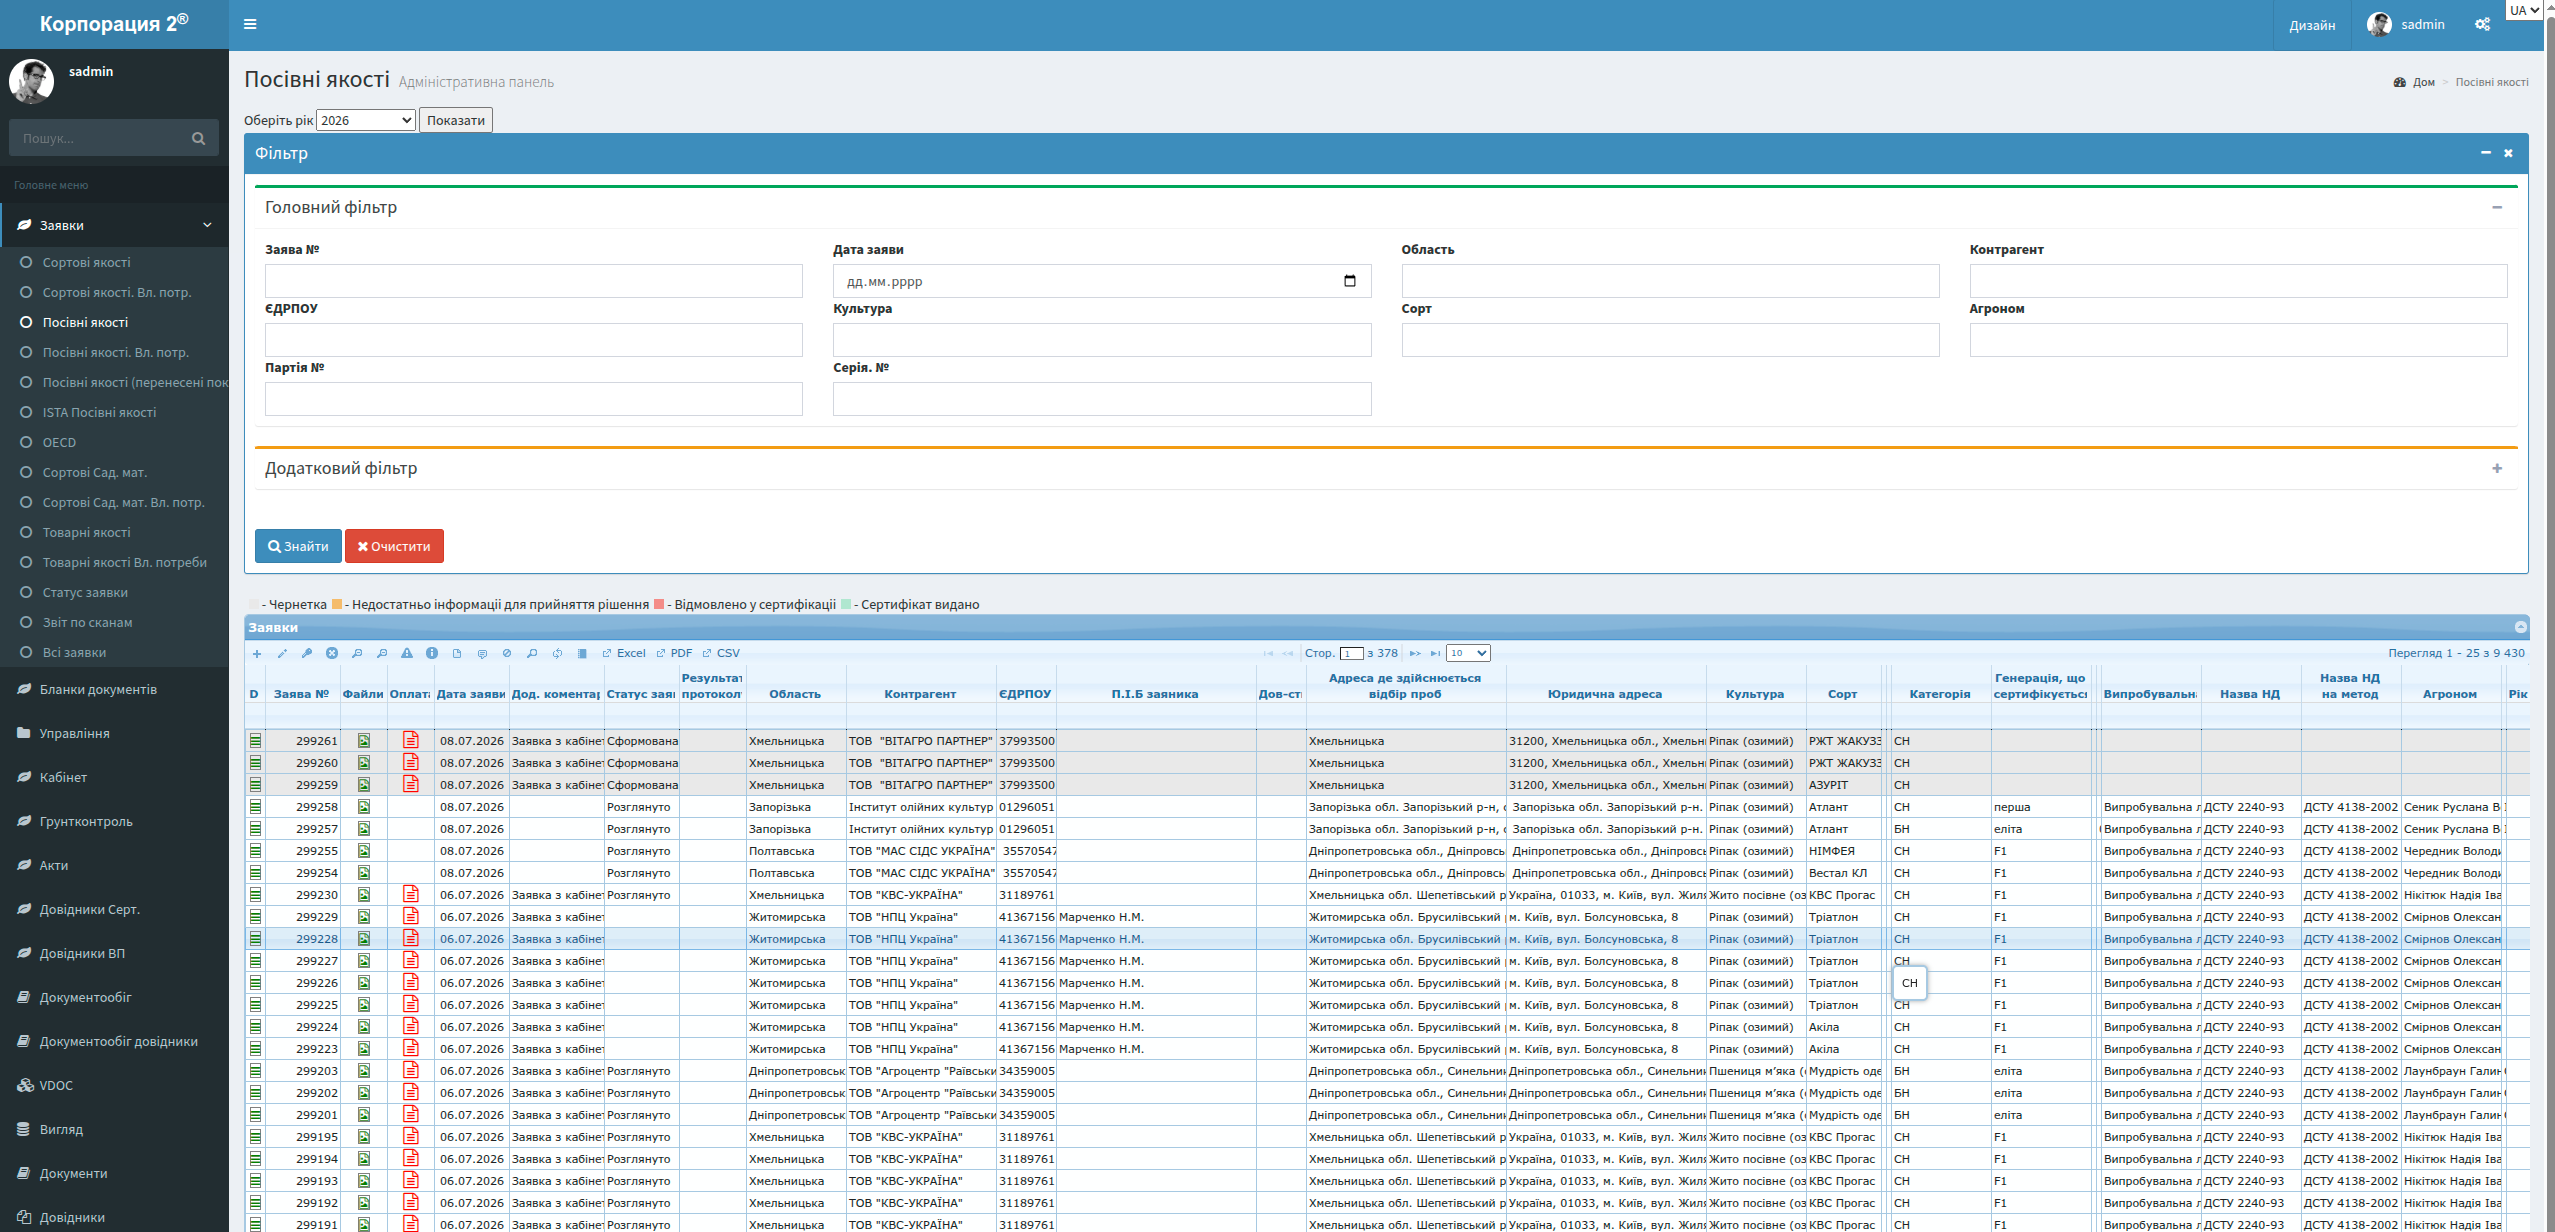The width and height of the screenshot is (2555, 1232).
Task: Open the PDF payment icon for request 299261
Action: coord(411,740)
